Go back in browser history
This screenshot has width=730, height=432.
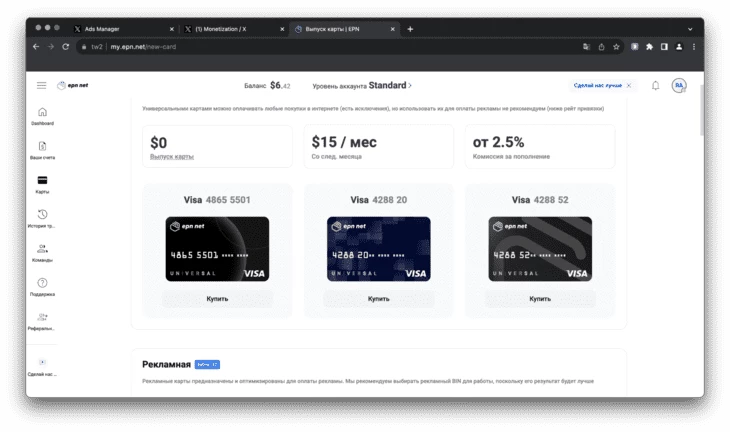pyautogui.click(x=36, y=47)
